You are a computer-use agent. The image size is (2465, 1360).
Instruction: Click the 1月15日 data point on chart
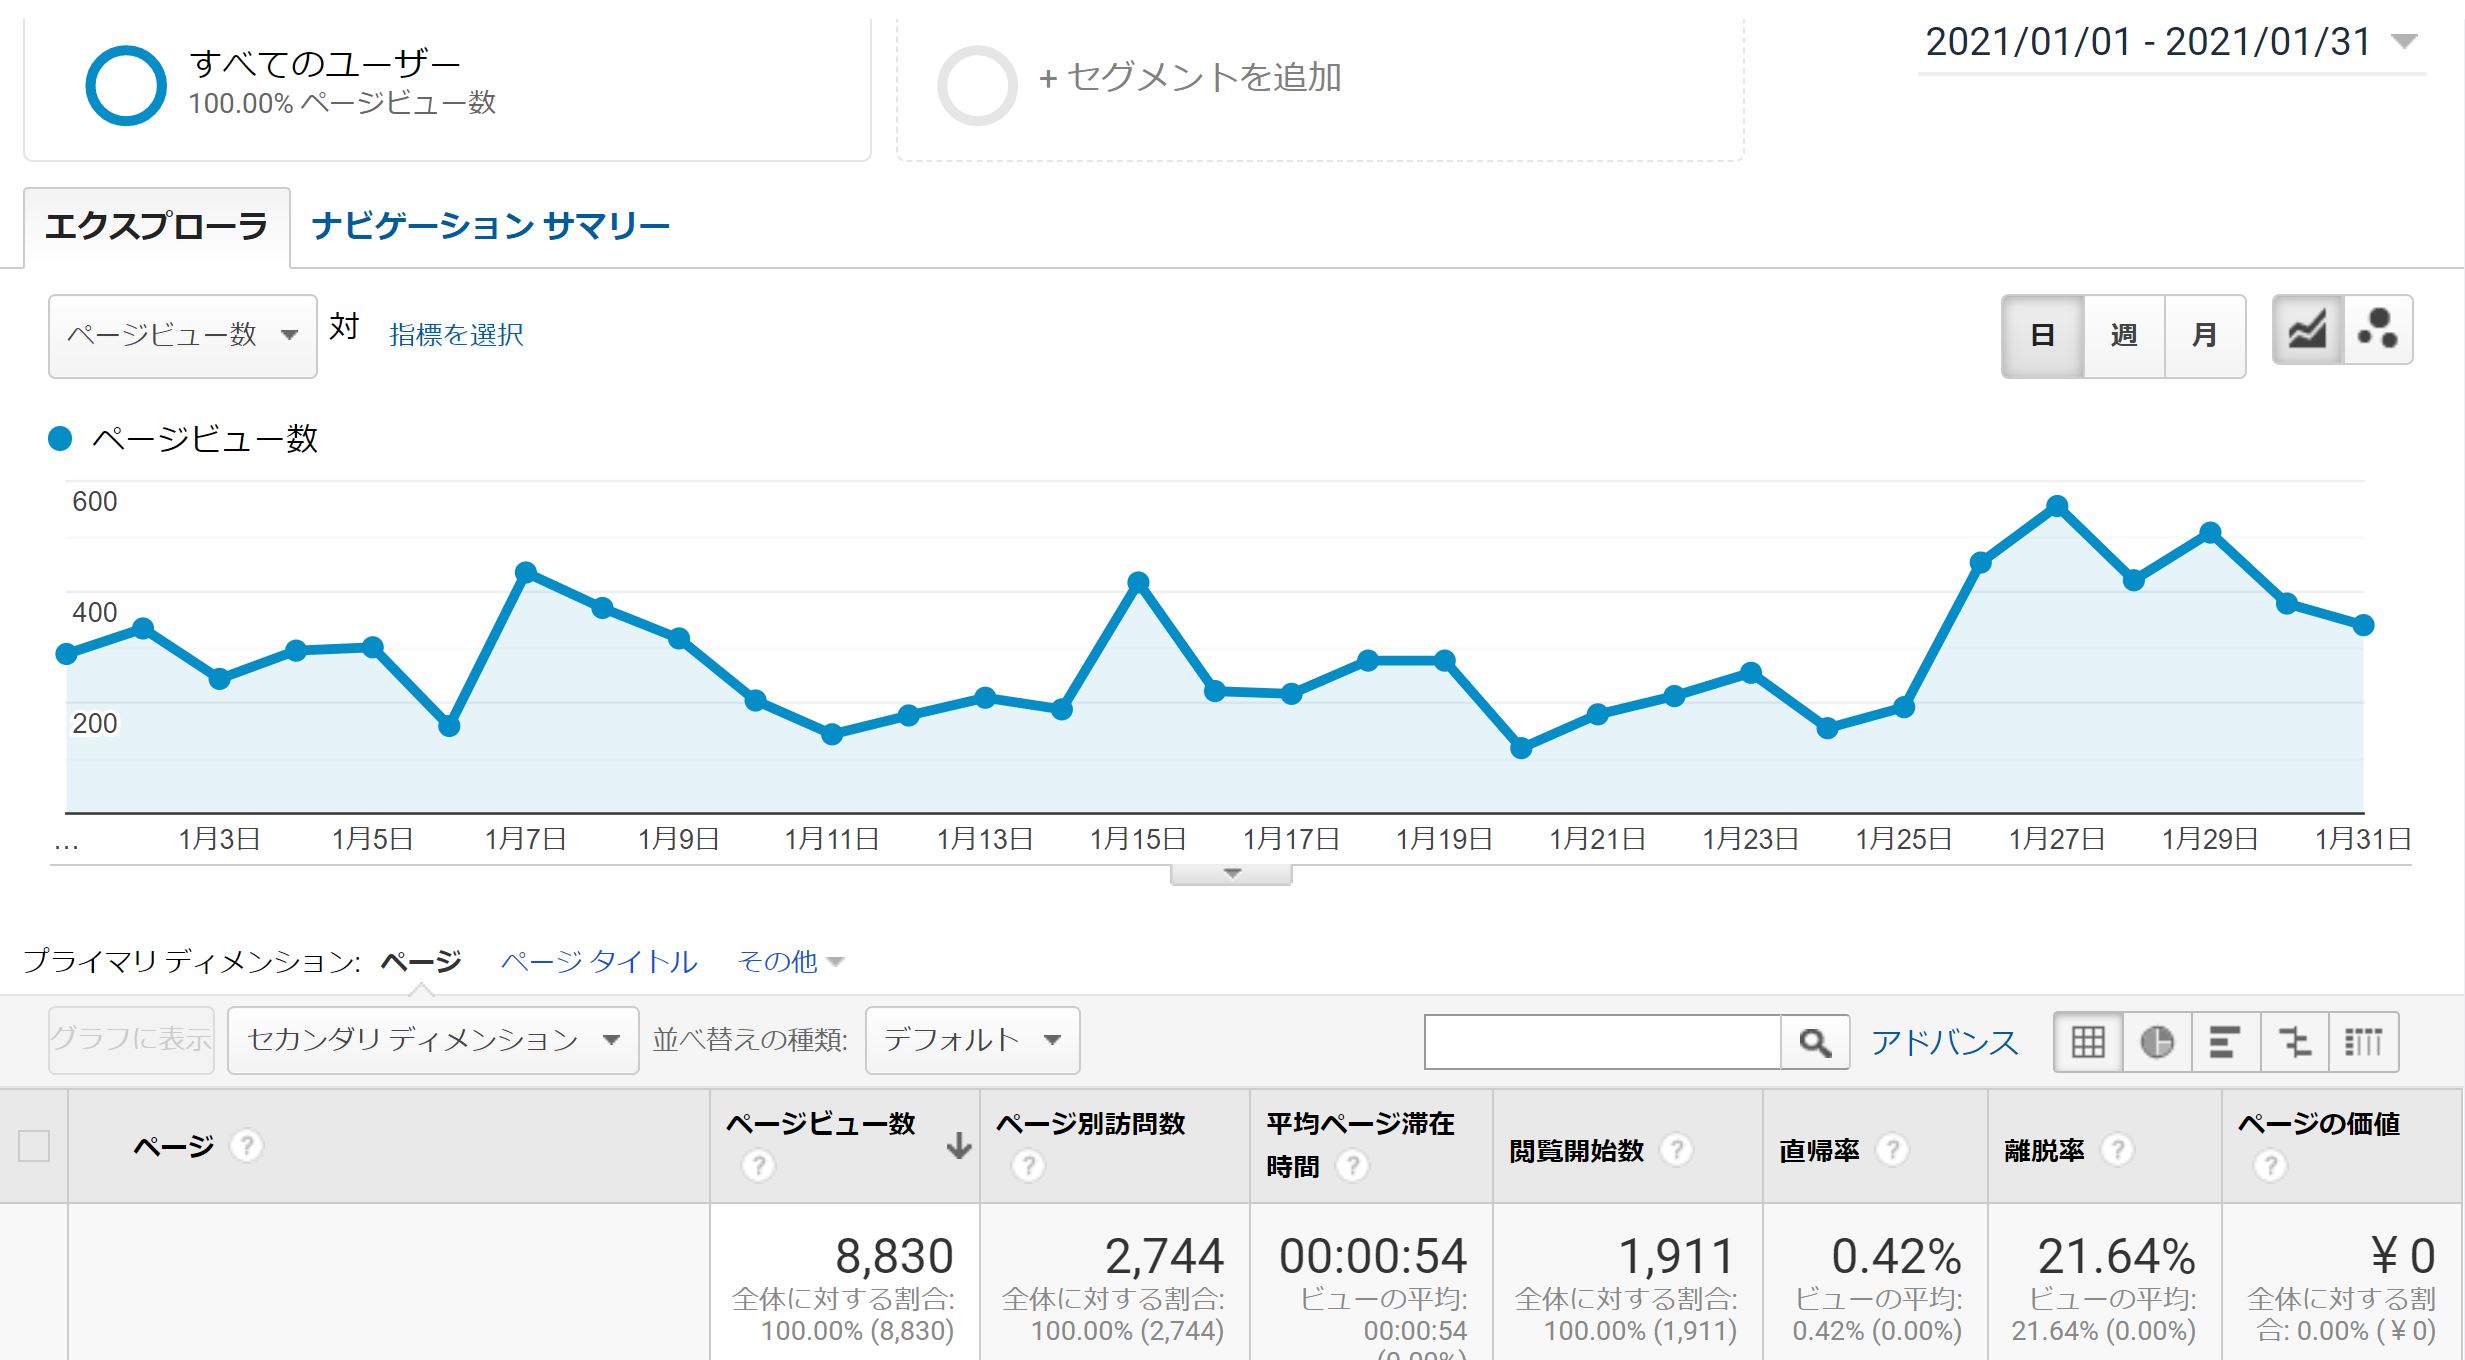click(1138, 582)
